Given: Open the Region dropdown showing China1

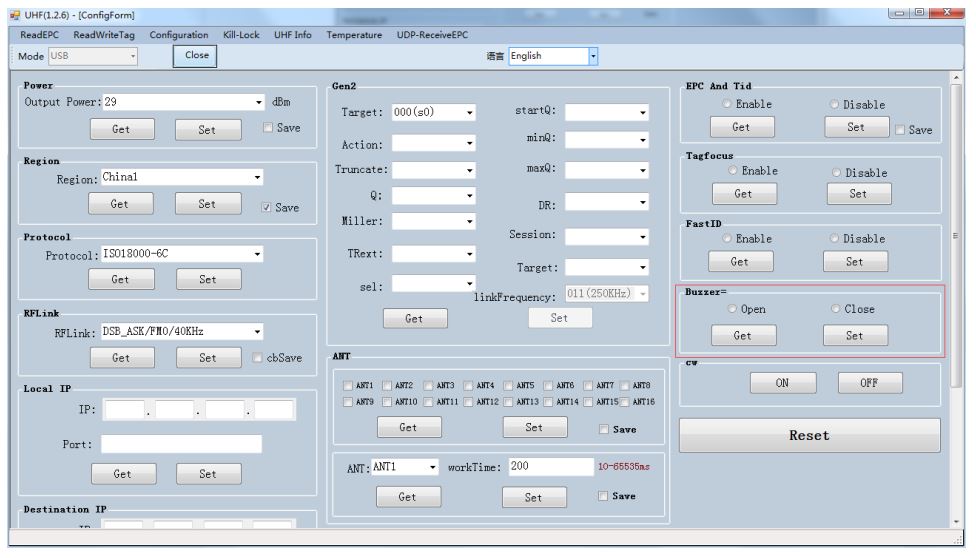Looking at the screenshot, I should coord(259,177).
